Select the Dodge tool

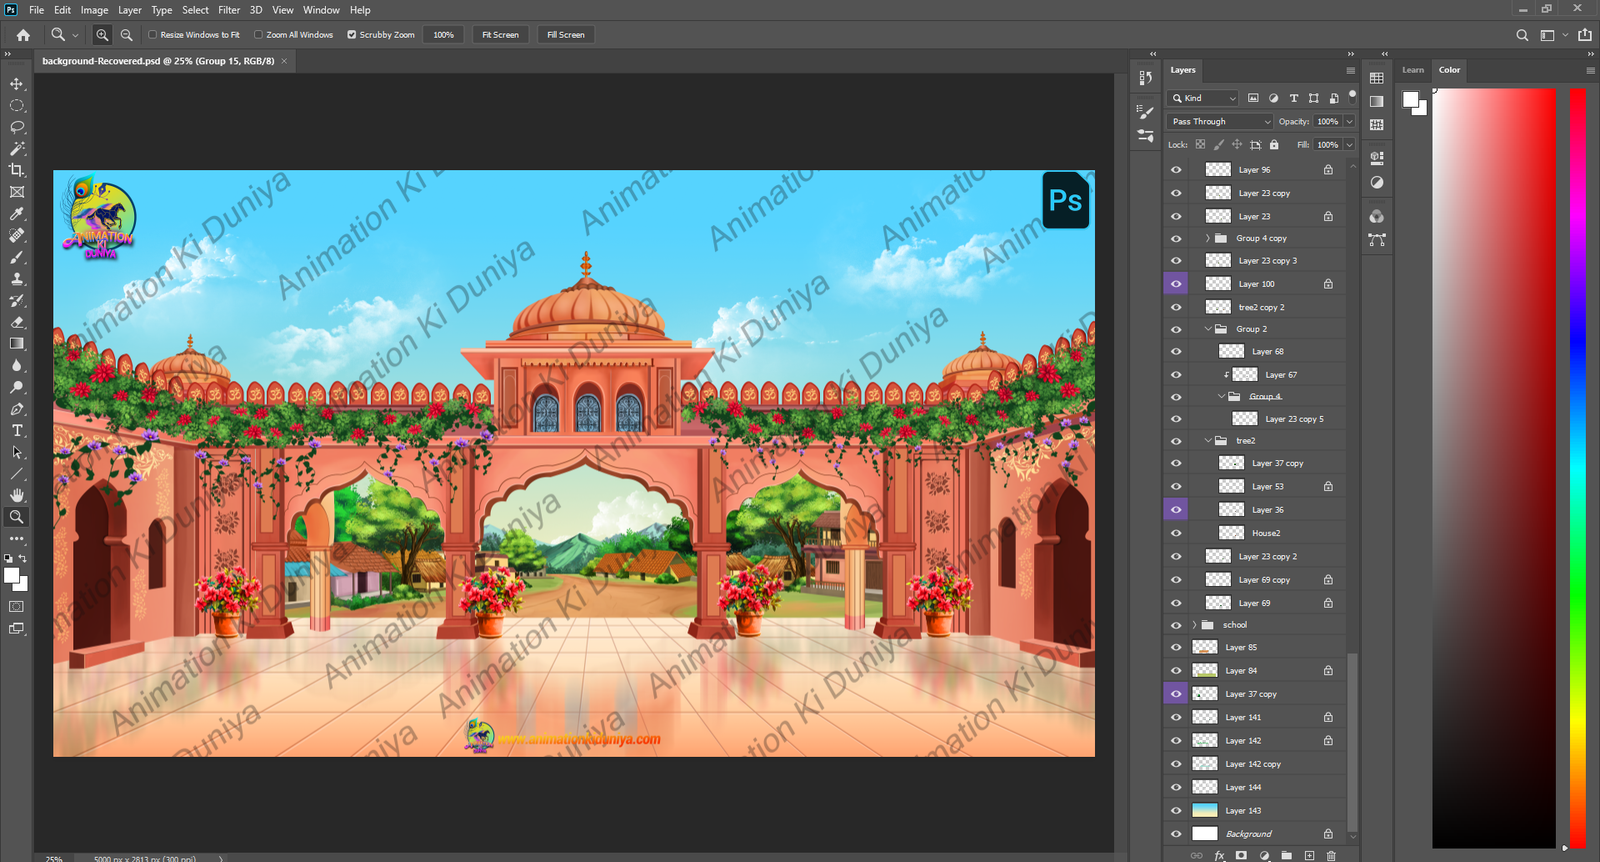[x=17, y=387]
